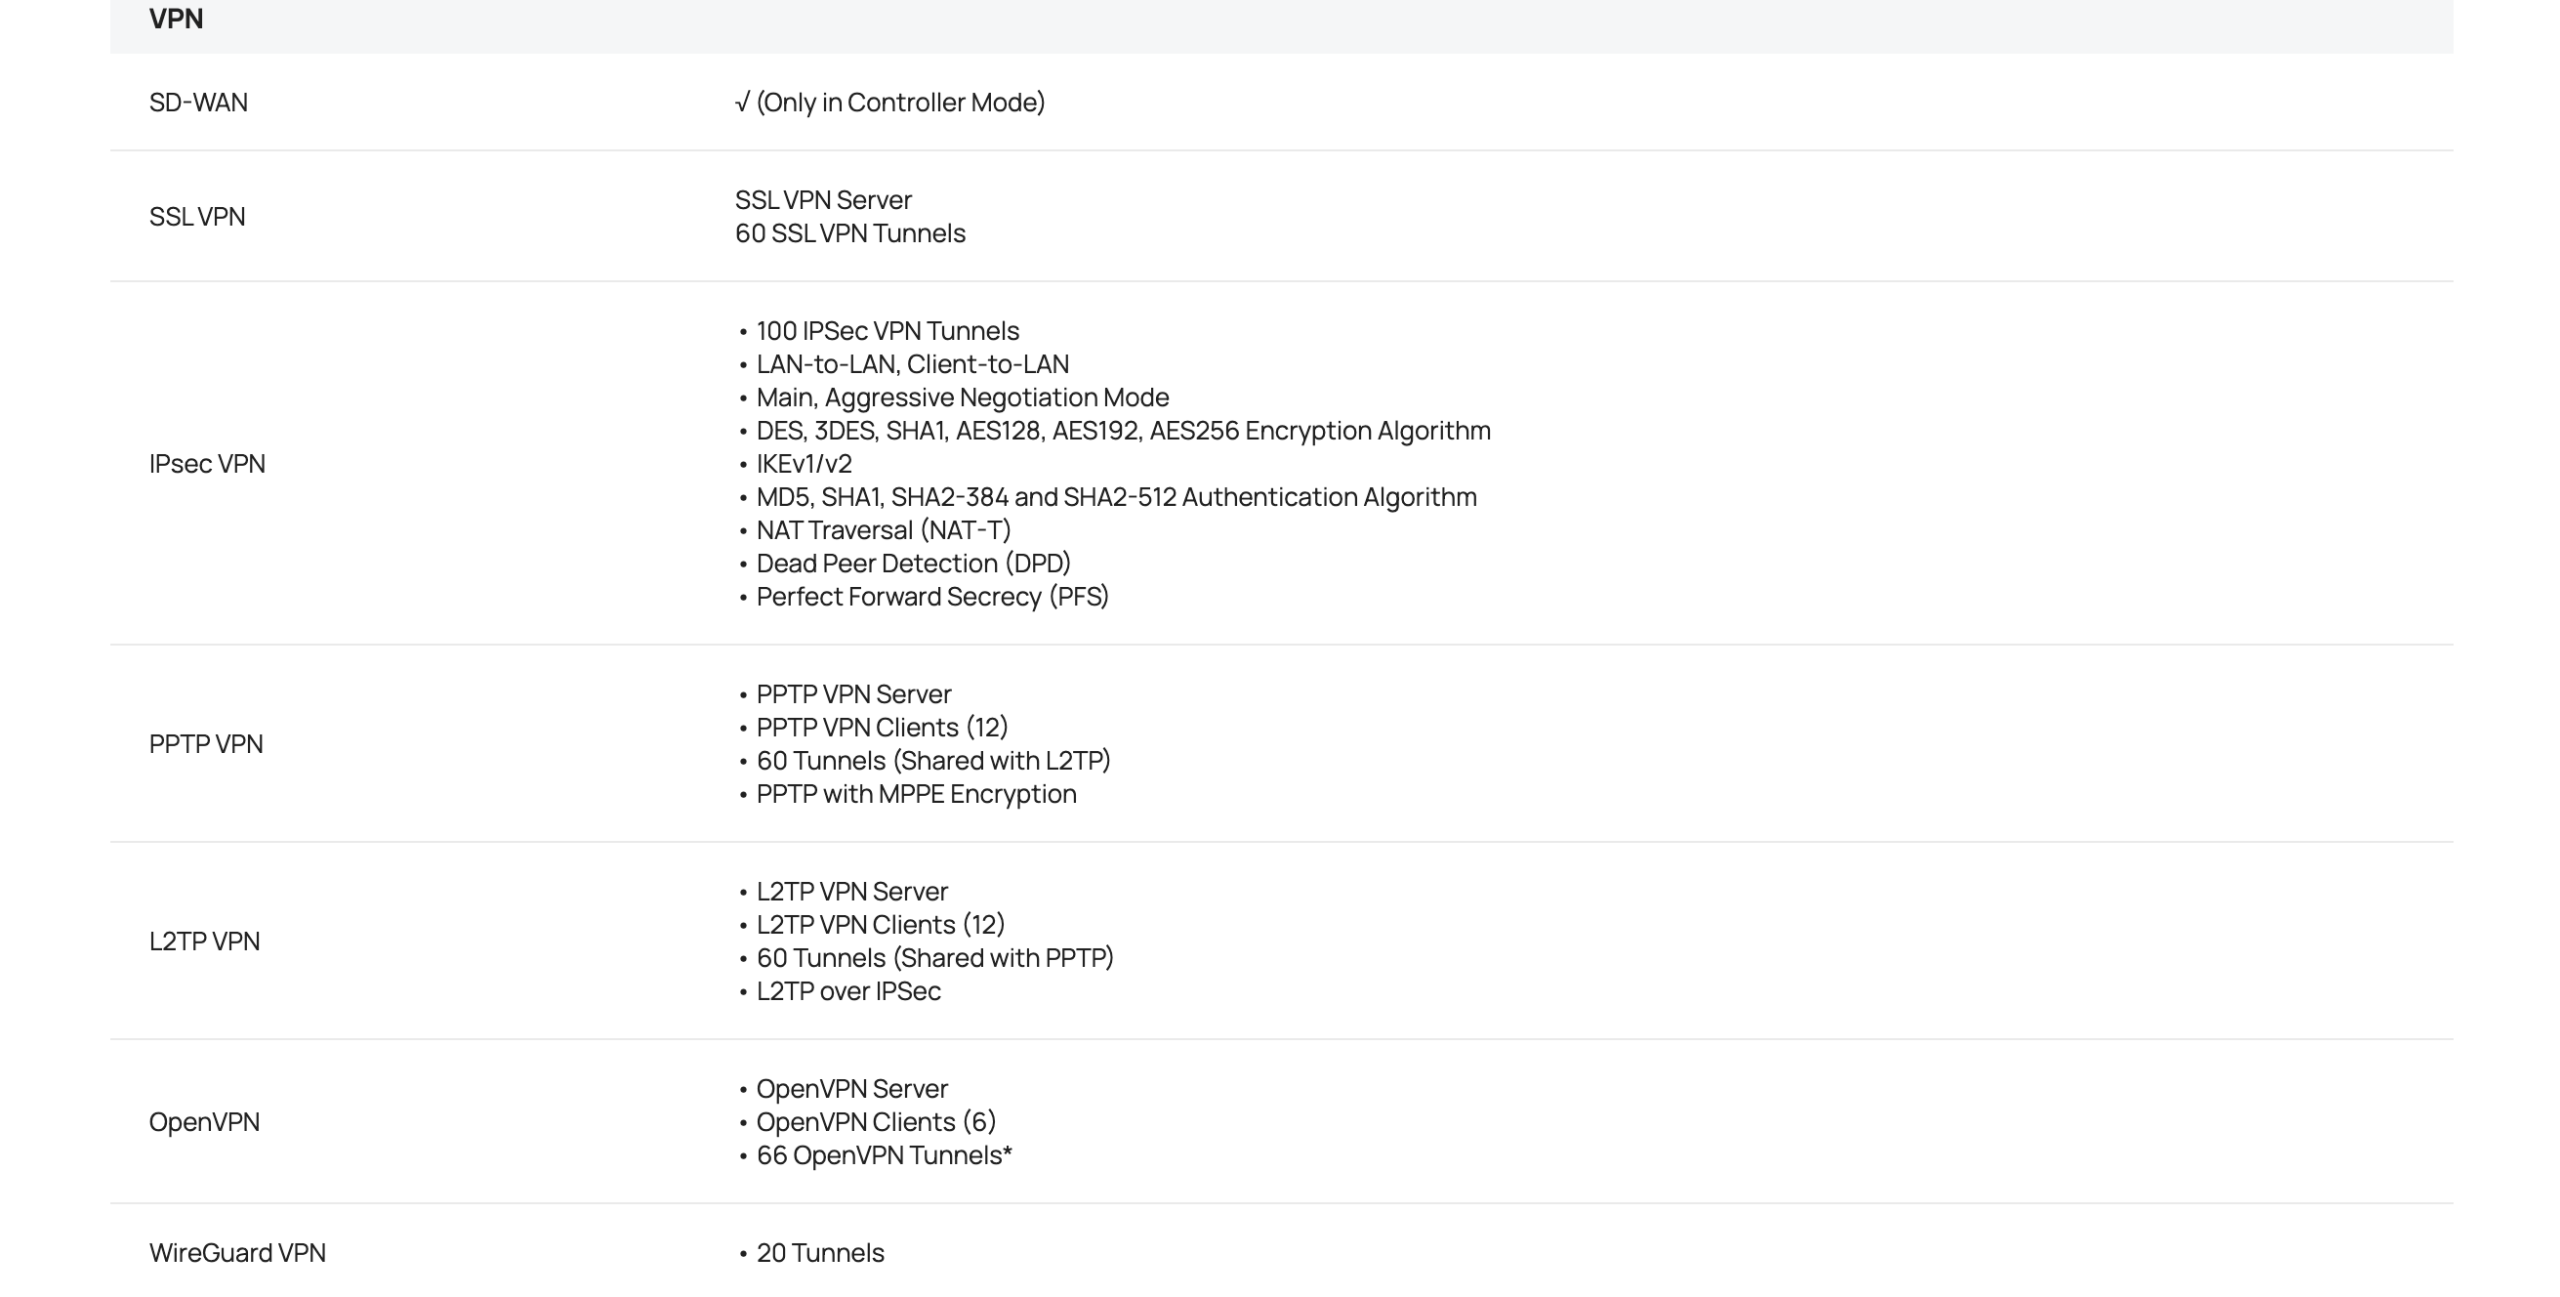Screen dimensions: 2560x1297
Task: Click the WireGuard VPN row label
Action: 237,1252
